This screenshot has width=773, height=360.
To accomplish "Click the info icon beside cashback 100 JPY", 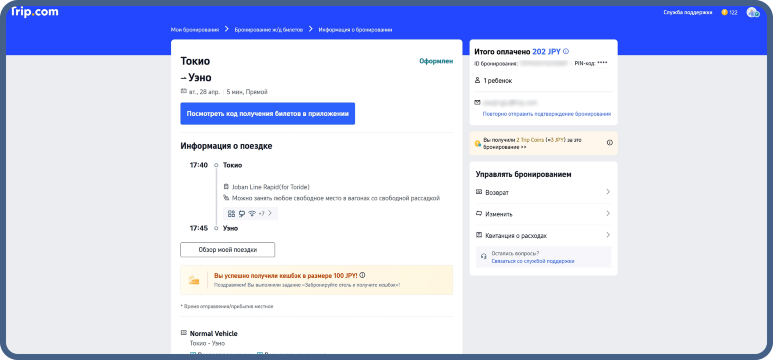I will (363, 276).
